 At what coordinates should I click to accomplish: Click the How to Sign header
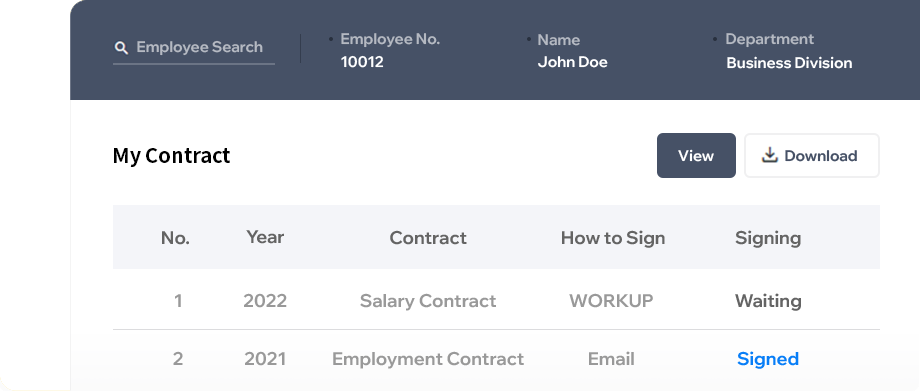(613, 238)
